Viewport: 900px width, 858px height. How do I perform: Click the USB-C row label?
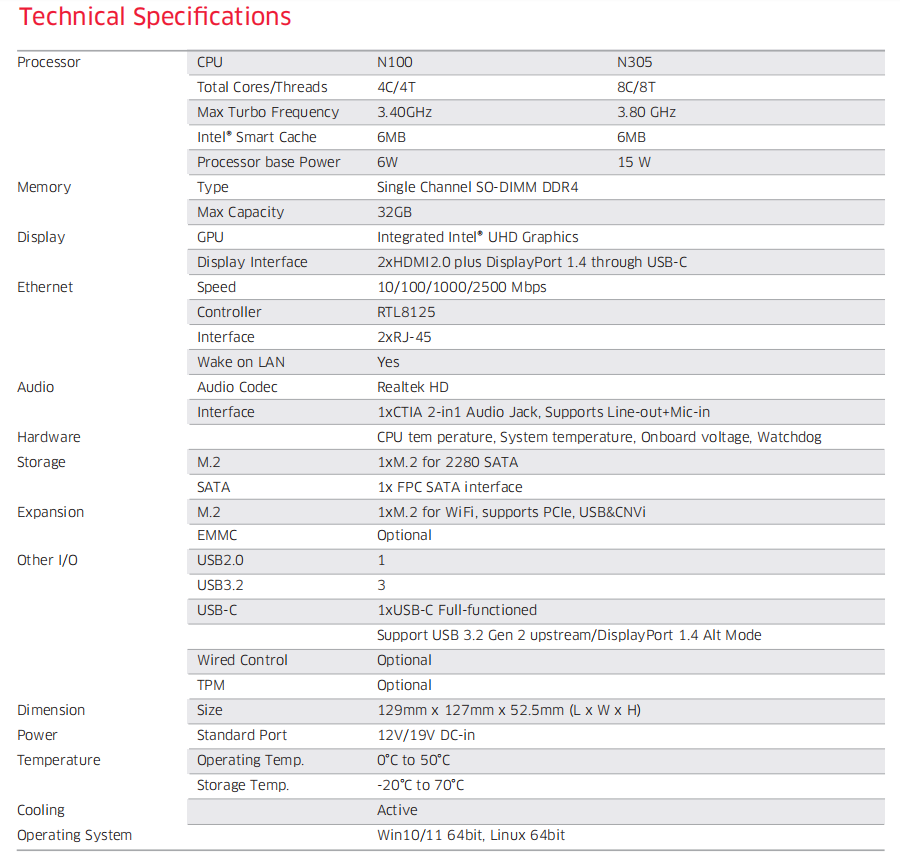217,610
